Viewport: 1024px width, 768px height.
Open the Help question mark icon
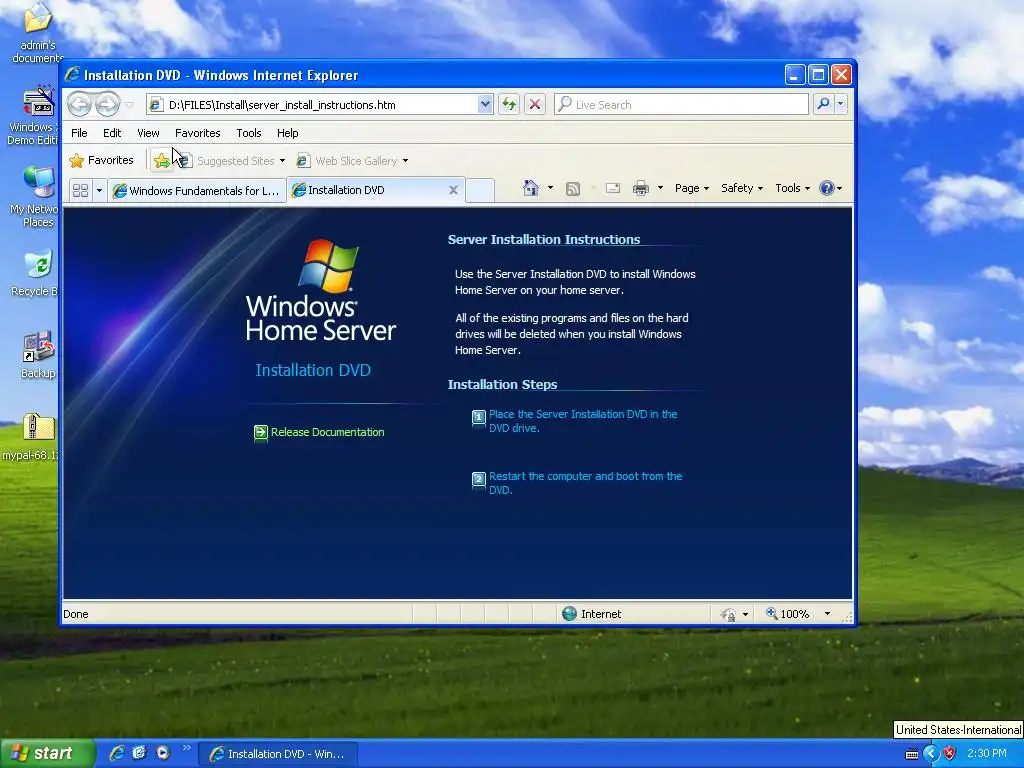[x=826, y=188]
